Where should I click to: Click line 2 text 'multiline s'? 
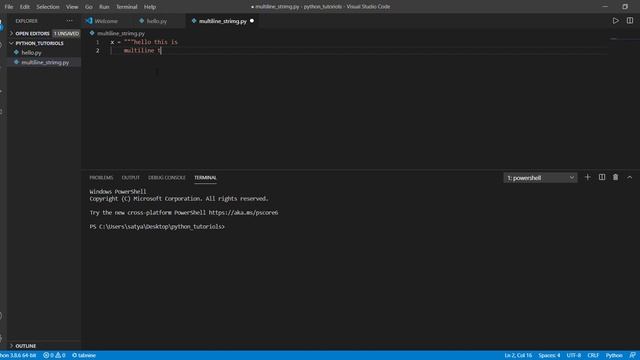point(142,51)
